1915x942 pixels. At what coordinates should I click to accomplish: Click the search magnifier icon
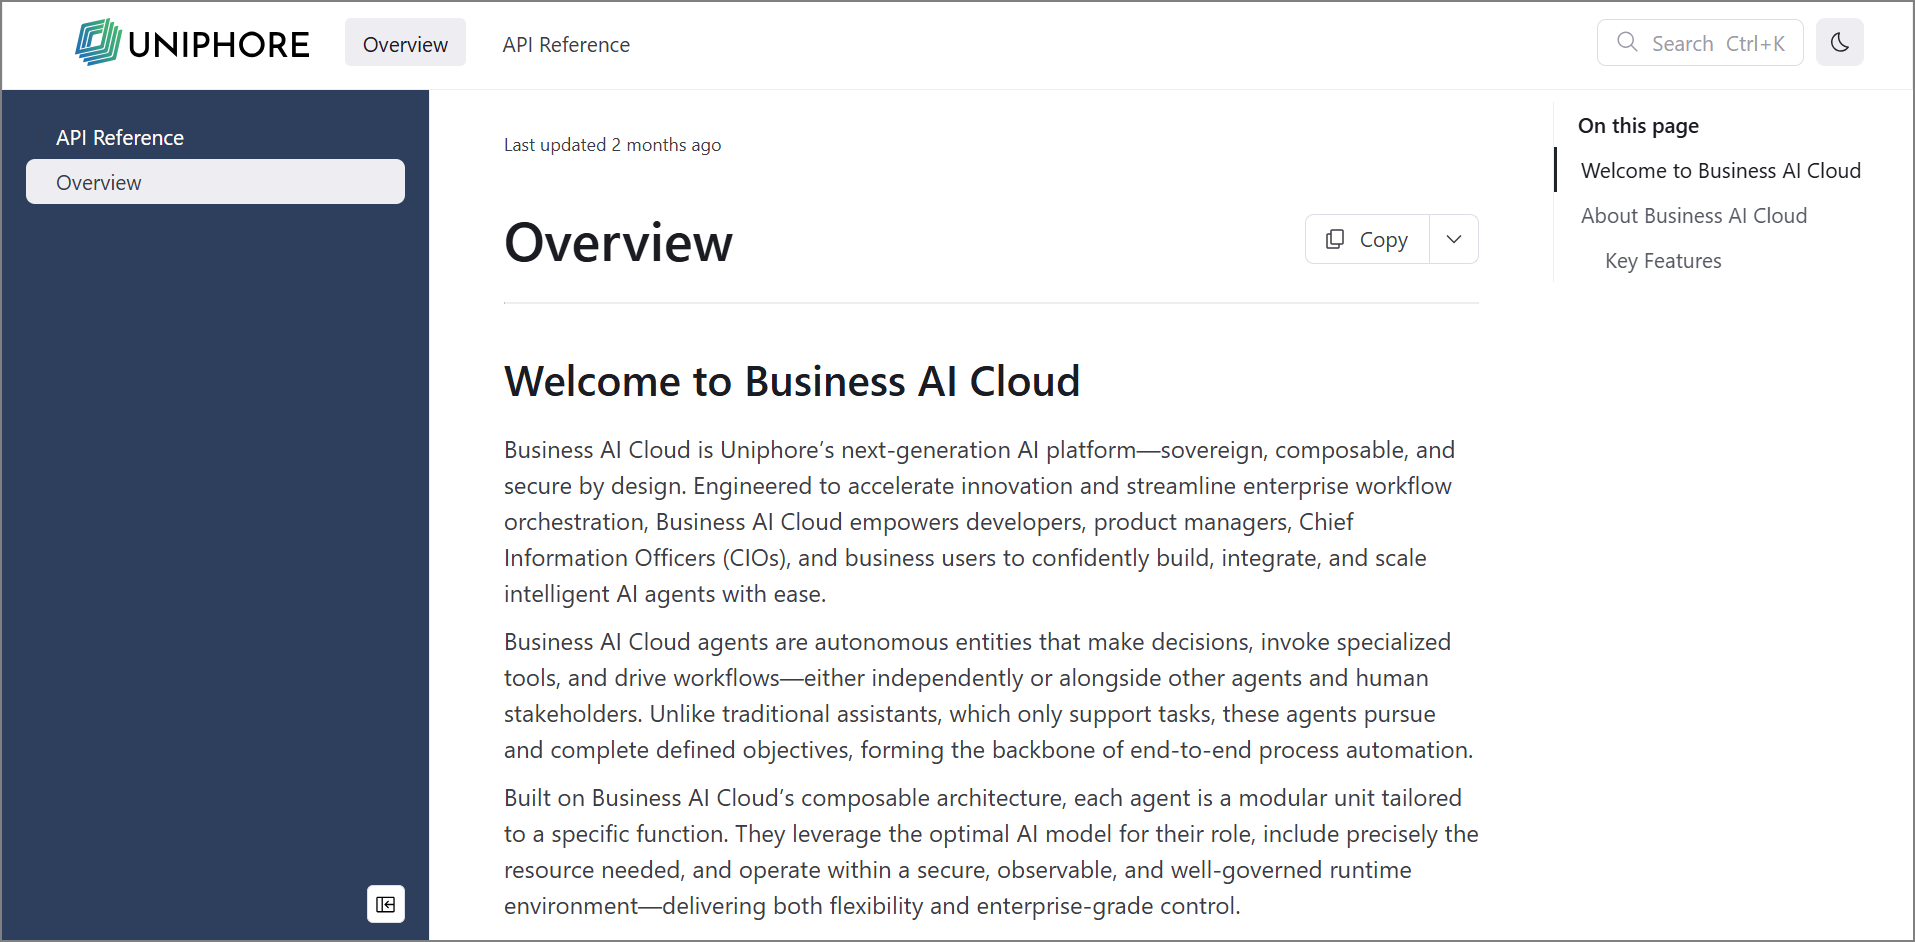(1627, 43)
